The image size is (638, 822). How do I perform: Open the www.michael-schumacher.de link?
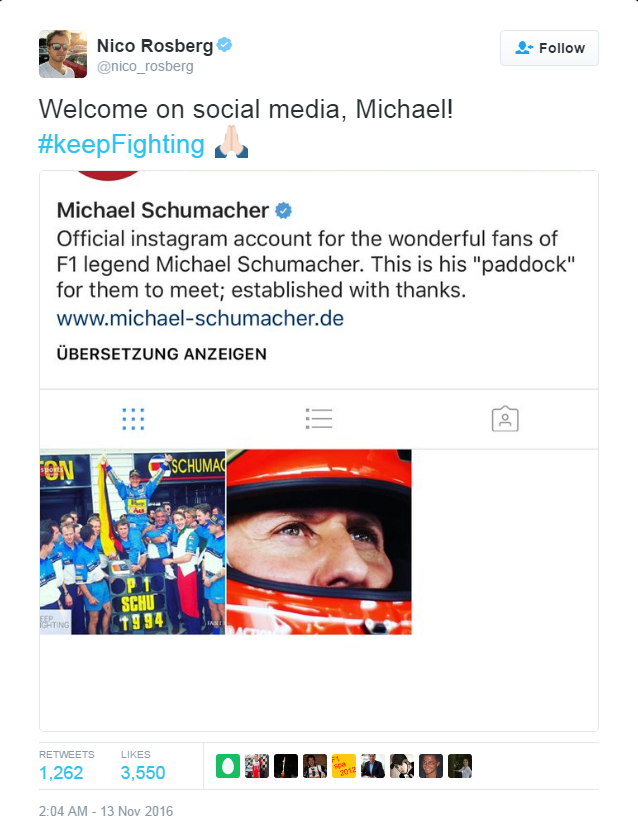click(200, 318)
